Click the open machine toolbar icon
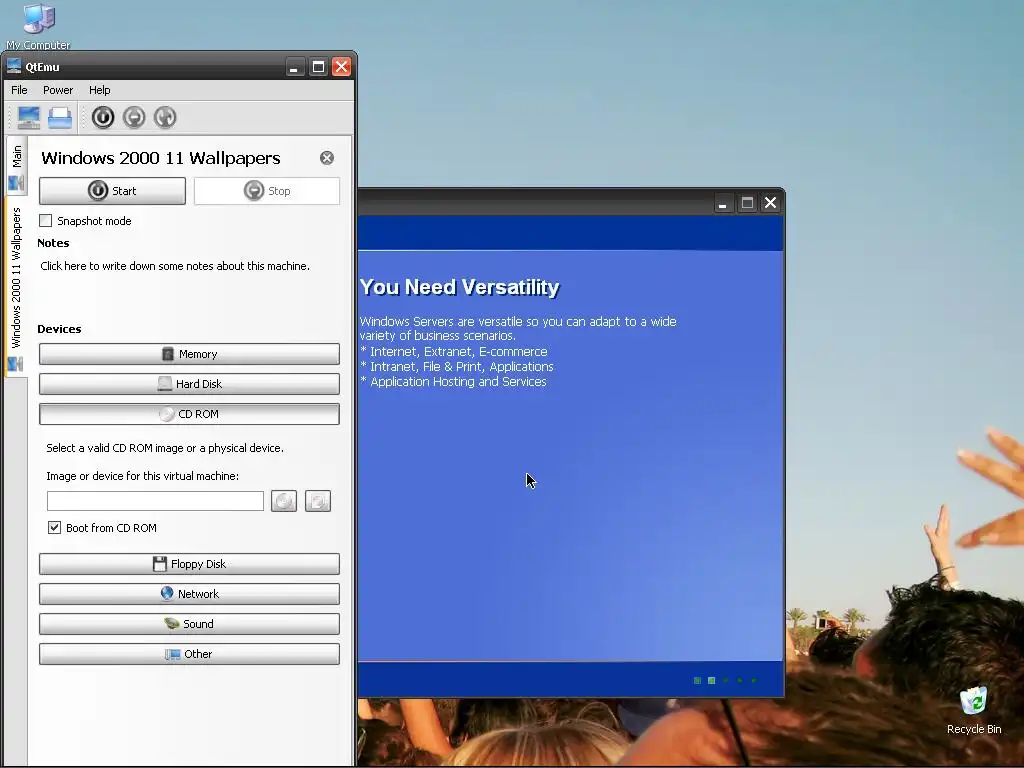Viewport: 1024px width, 768px height. pos(60,118)
